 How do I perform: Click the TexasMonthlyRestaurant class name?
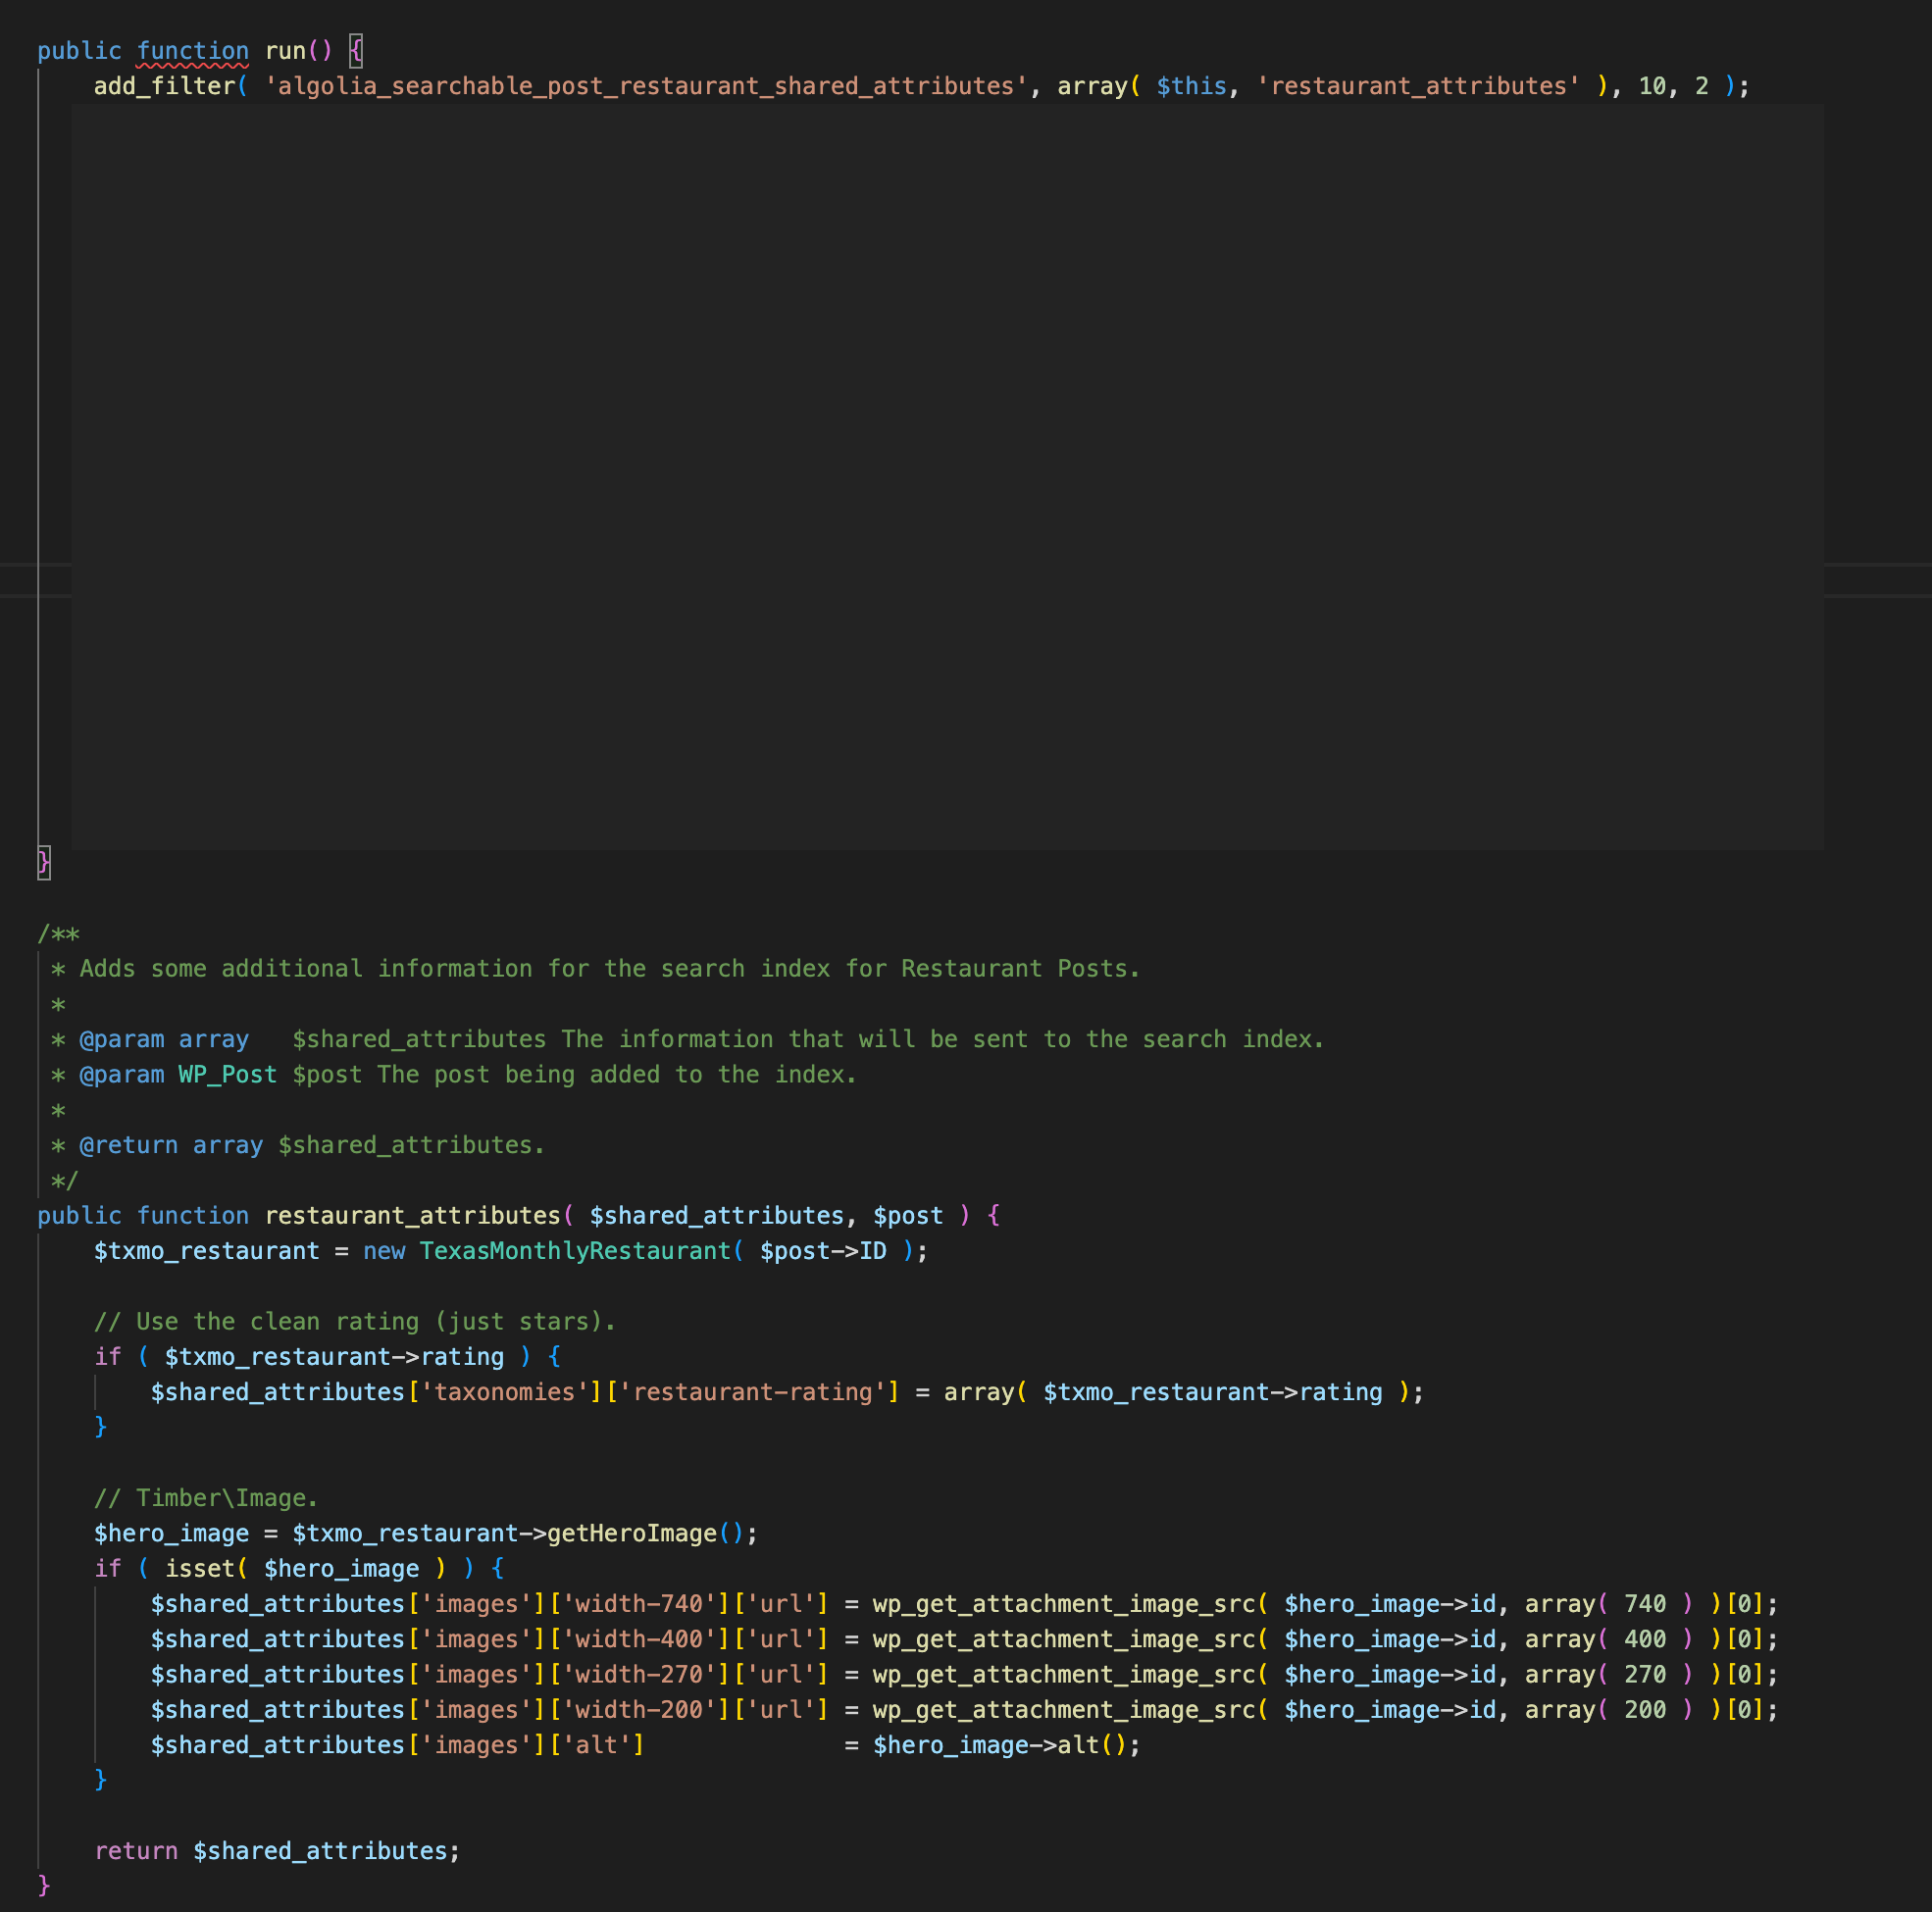click(x=574, y=1251)
